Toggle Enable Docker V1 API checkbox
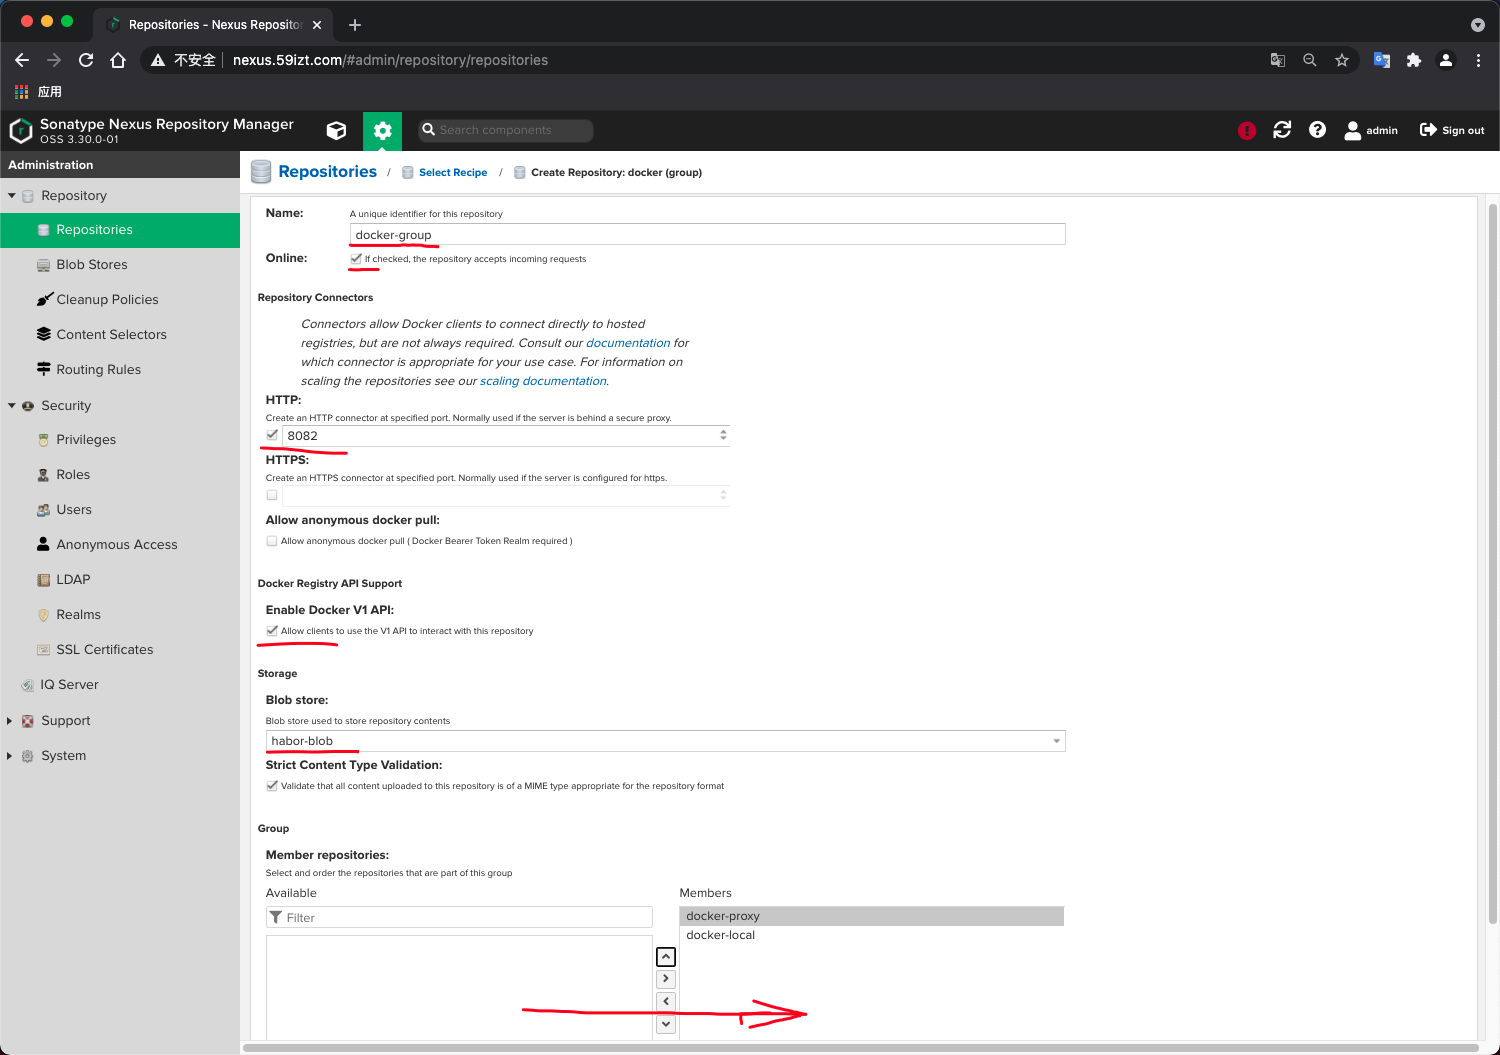This screenshot has width=1500, height=1055. 272,631
